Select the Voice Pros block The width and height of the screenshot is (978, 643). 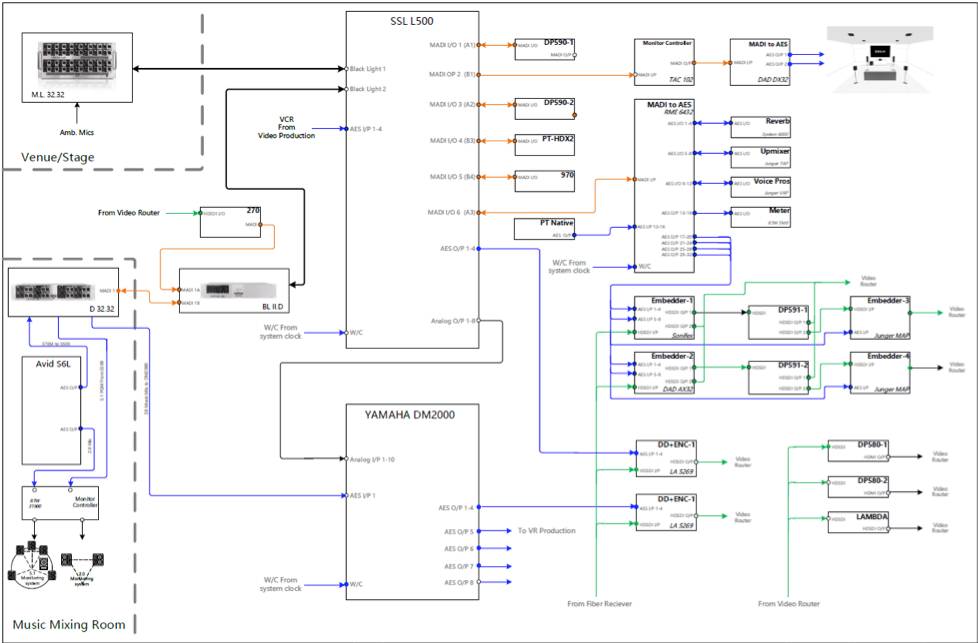(761, 187)
